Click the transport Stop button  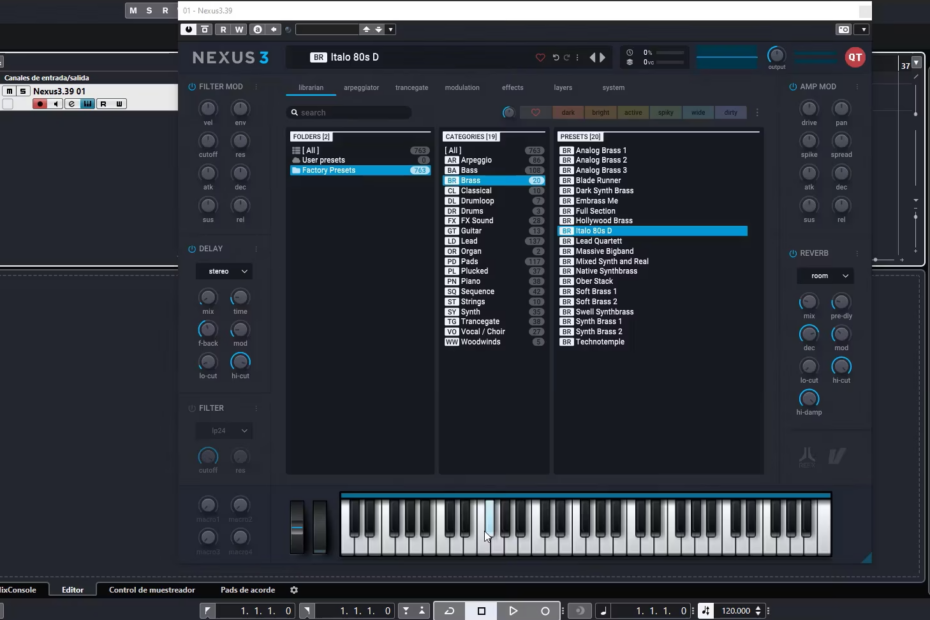pyautogui.click(x=481, y=611)
